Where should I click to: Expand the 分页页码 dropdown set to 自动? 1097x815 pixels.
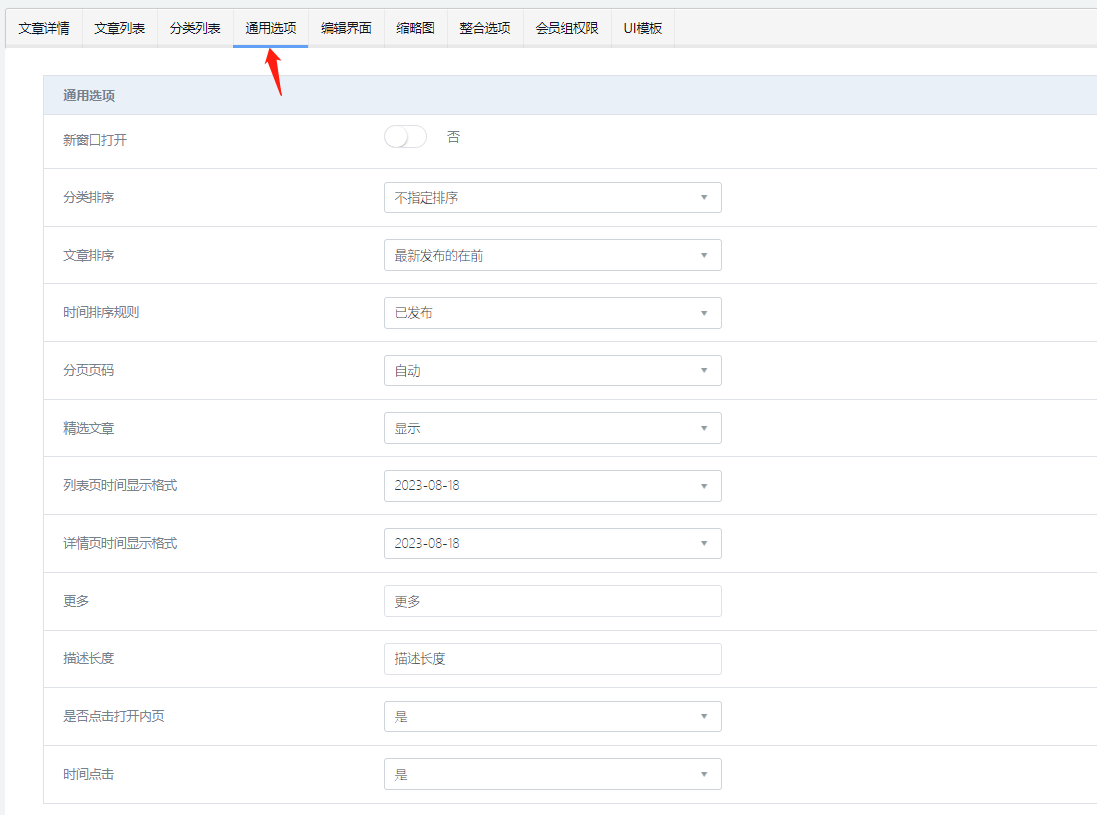[552, 371]
